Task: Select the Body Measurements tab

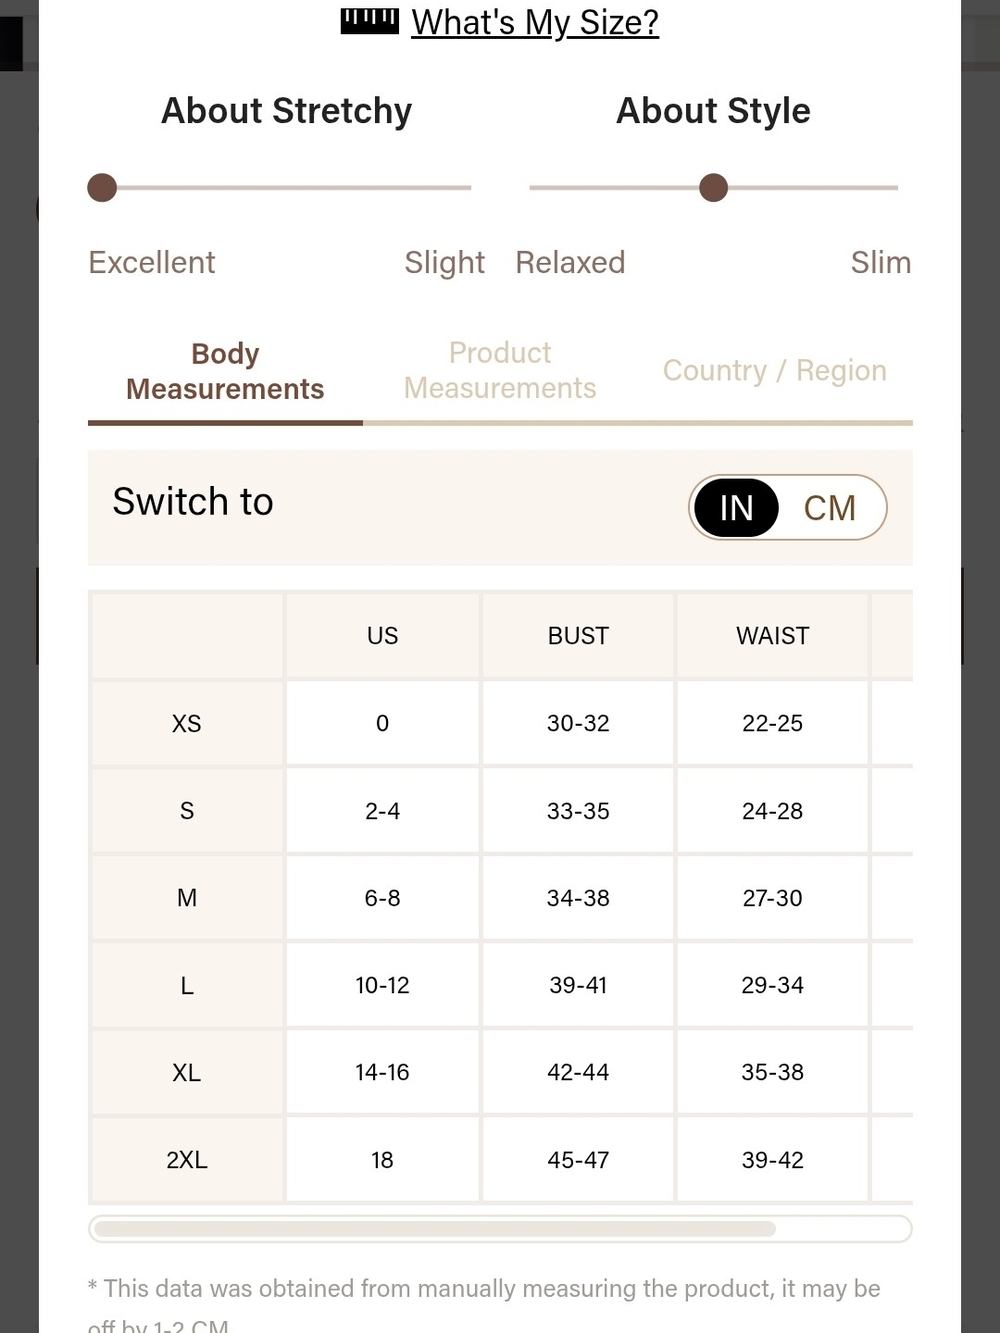Action: [225, 371]
